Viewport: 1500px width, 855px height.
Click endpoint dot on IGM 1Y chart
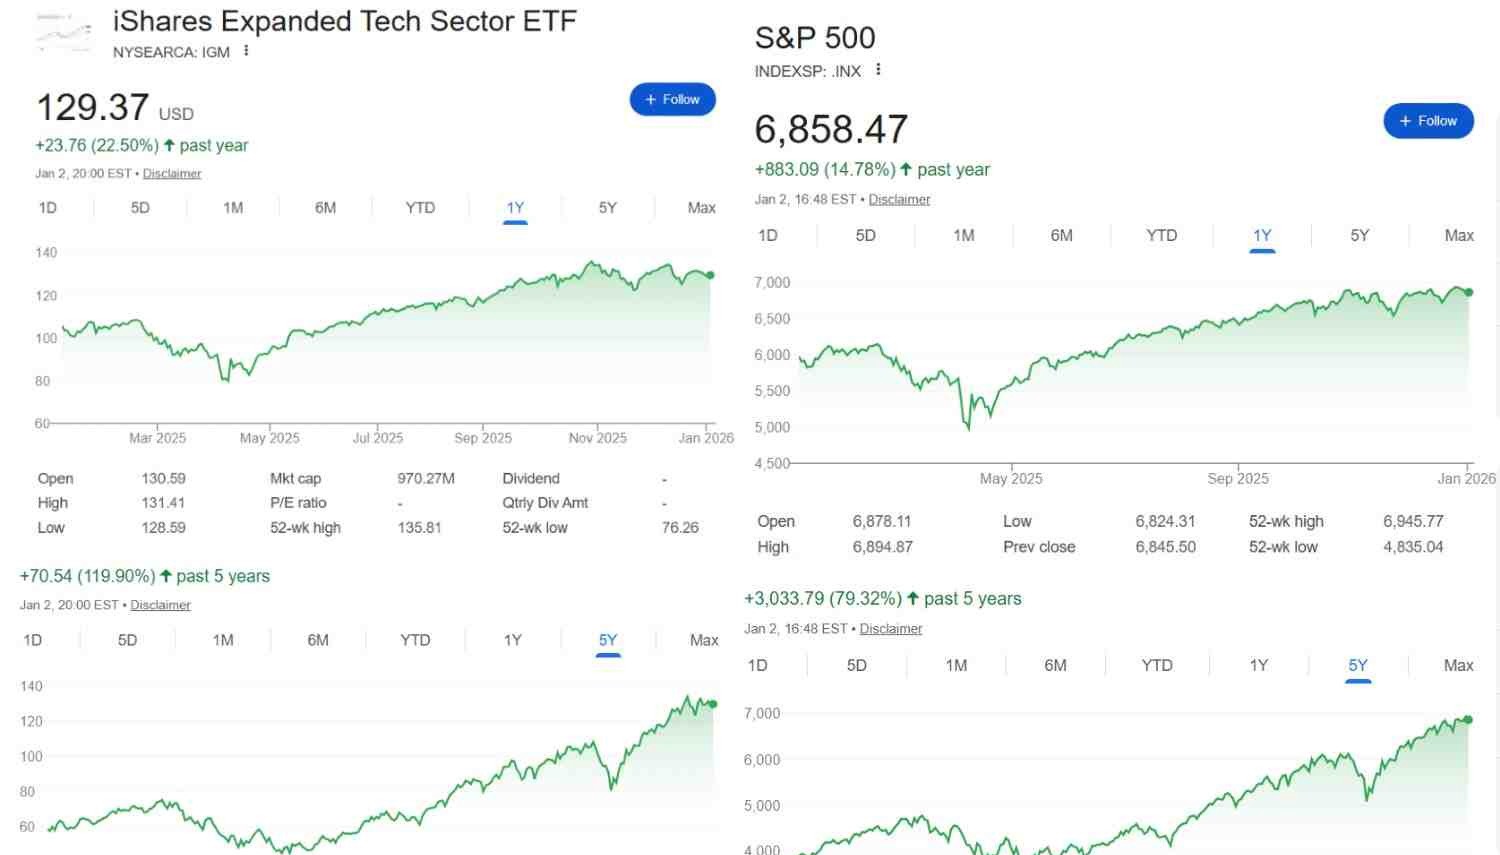point(711,275)
